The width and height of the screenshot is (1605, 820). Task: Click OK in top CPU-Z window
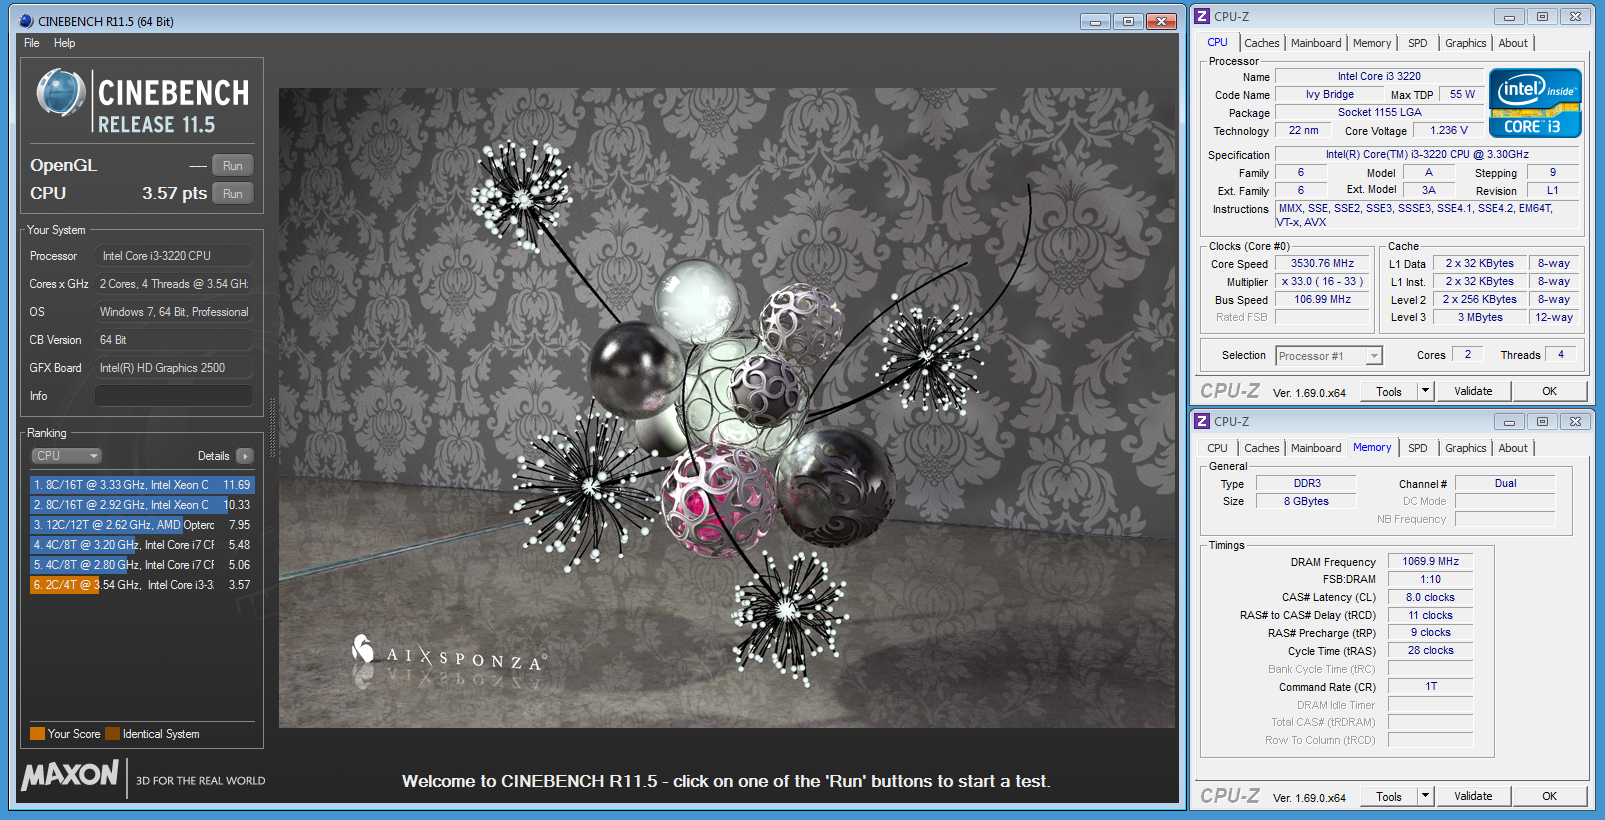click(x=1549, y=392)
